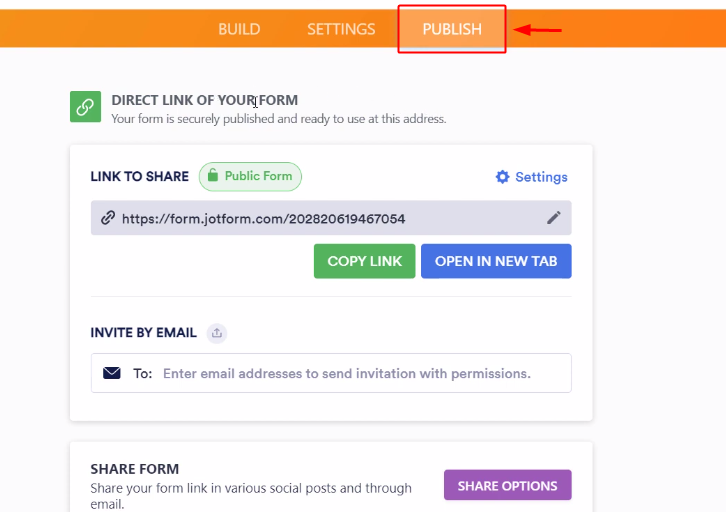Open the purple SHARE OPTIONS button

tap(508, 485)
